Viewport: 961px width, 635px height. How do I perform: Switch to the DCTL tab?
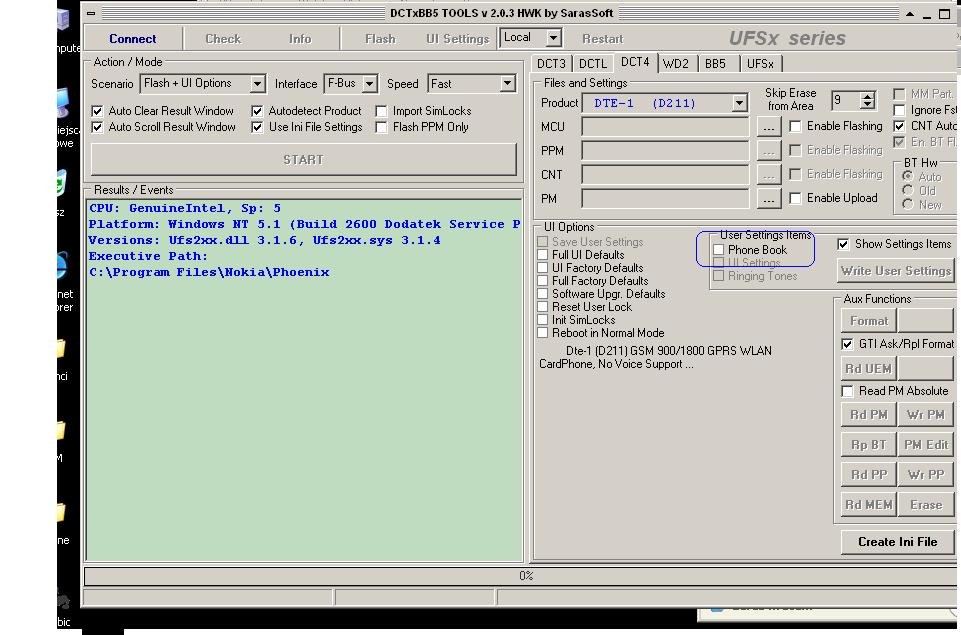593,64
